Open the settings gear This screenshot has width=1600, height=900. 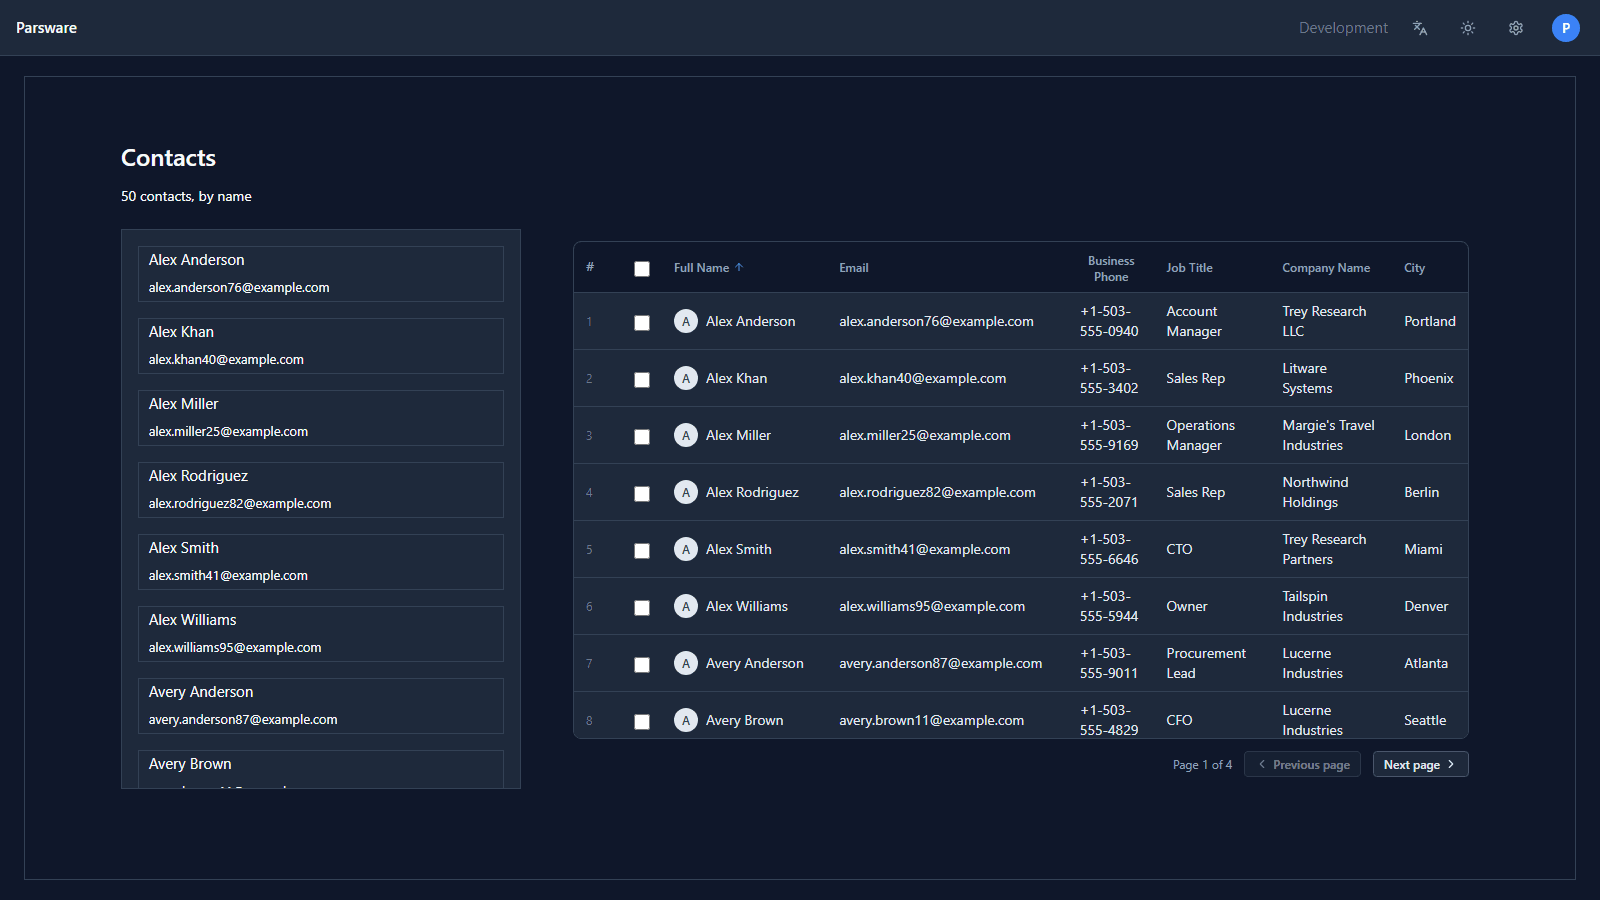pyautogui.click(x=1516, y=28)
